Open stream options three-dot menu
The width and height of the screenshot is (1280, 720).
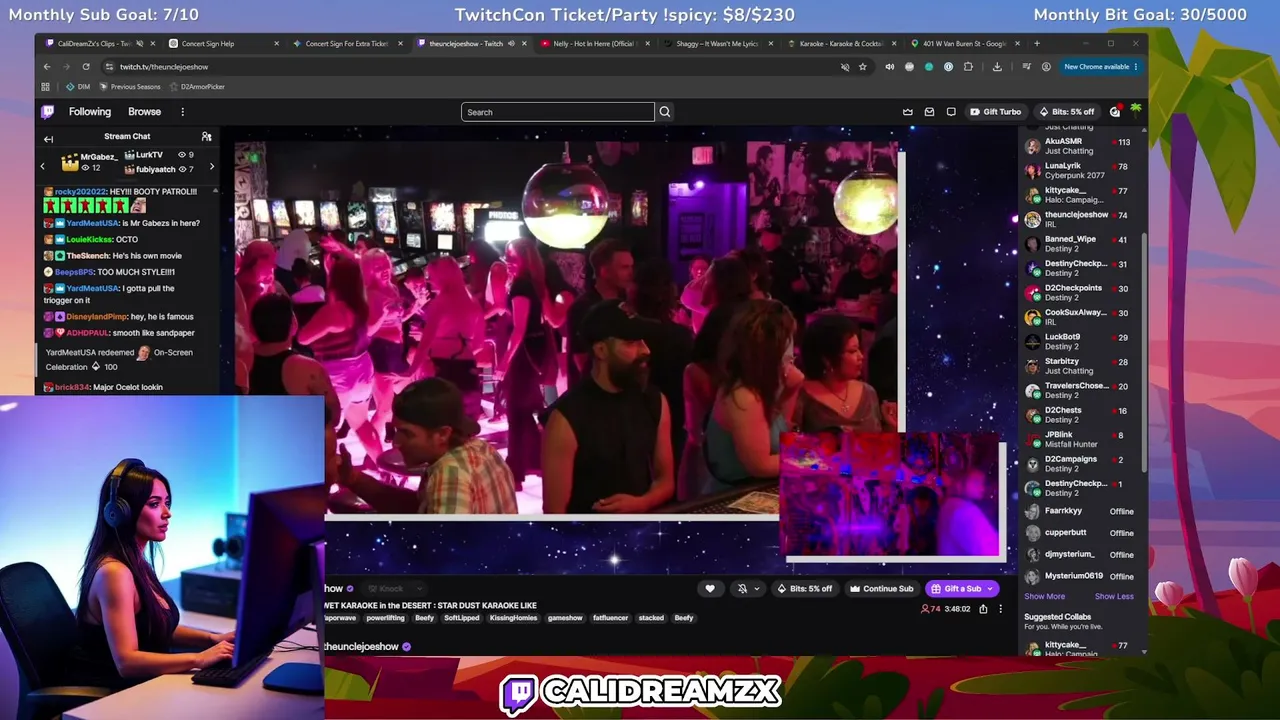pos(1000,609)
